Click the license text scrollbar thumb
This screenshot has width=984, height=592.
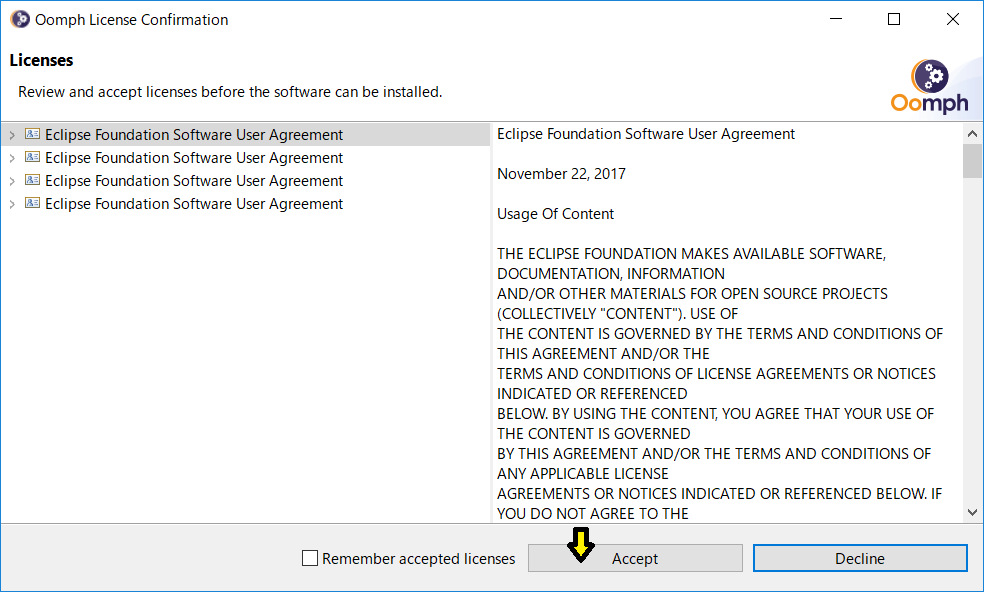pyautogui.click(x=972, y=161)
